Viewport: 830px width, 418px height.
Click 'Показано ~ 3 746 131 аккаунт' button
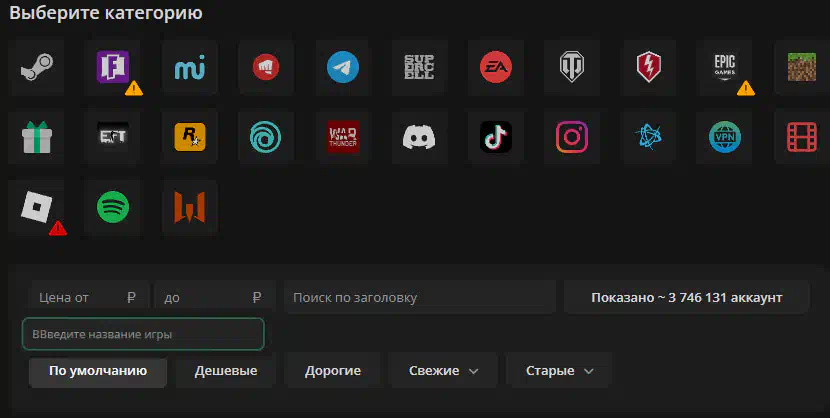(687, 297)
